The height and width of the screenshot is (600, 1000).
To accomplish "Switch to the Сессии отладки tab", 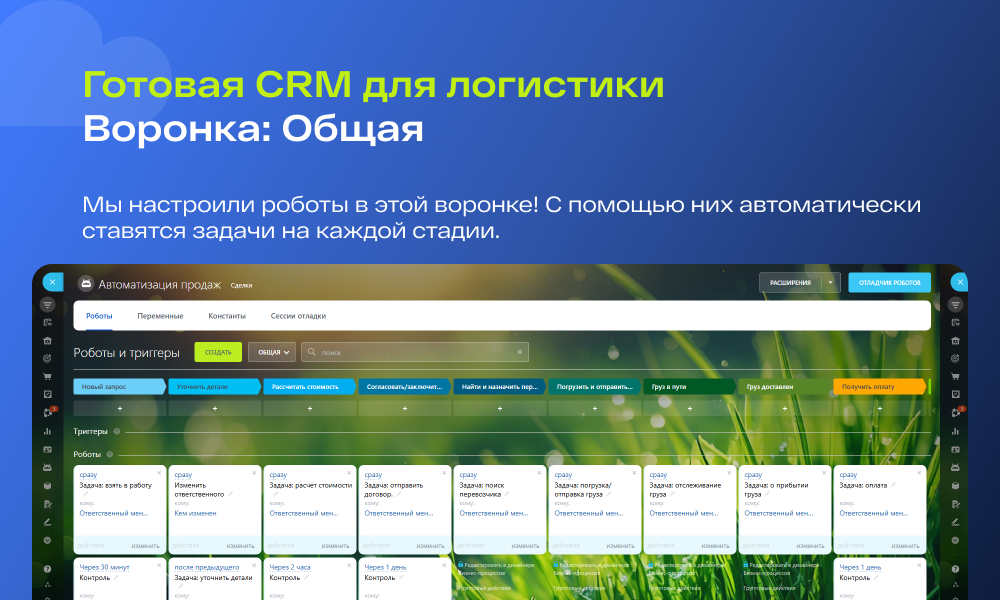I will coord(298,316).
